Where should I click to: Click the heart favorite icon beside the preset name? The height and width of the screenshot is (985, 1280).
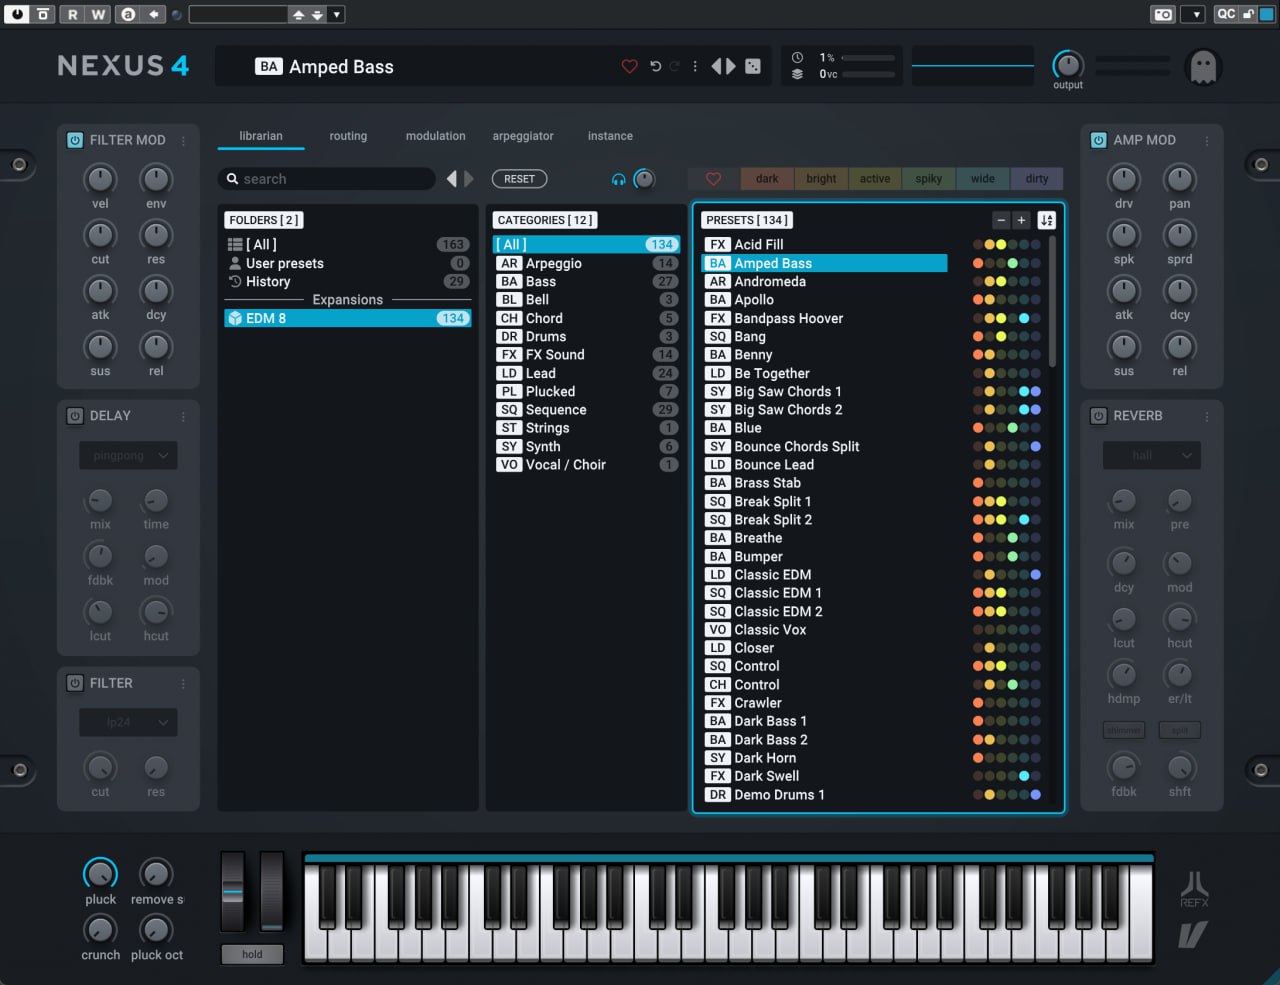point(629,66)
